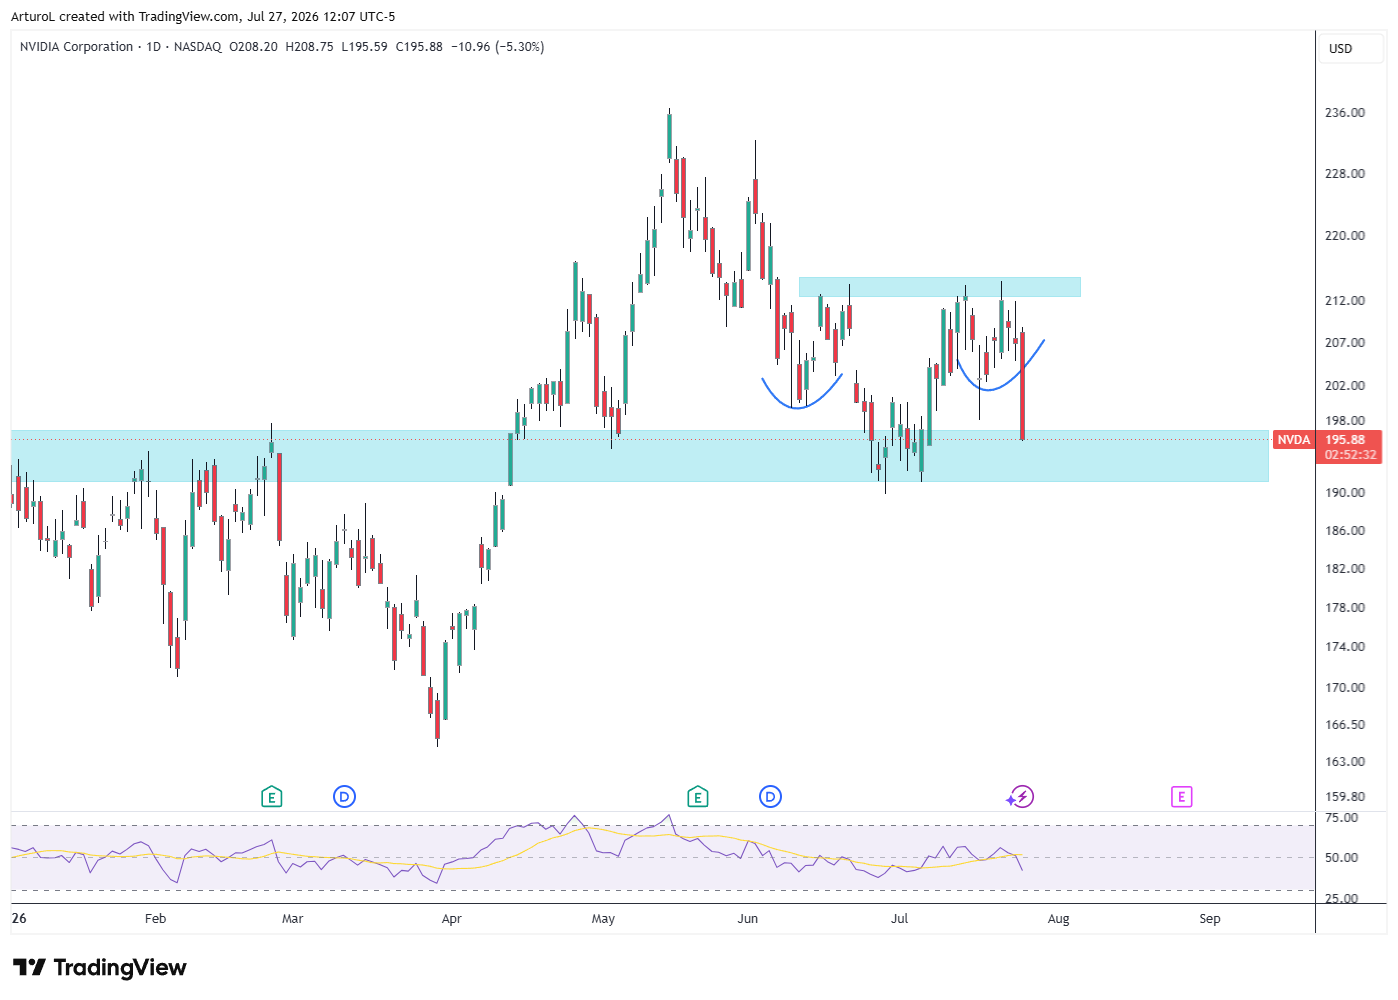The image size is (1398, 1000).
Task: Click the purple lightning event icon
Action: (x=1020, y=797)
